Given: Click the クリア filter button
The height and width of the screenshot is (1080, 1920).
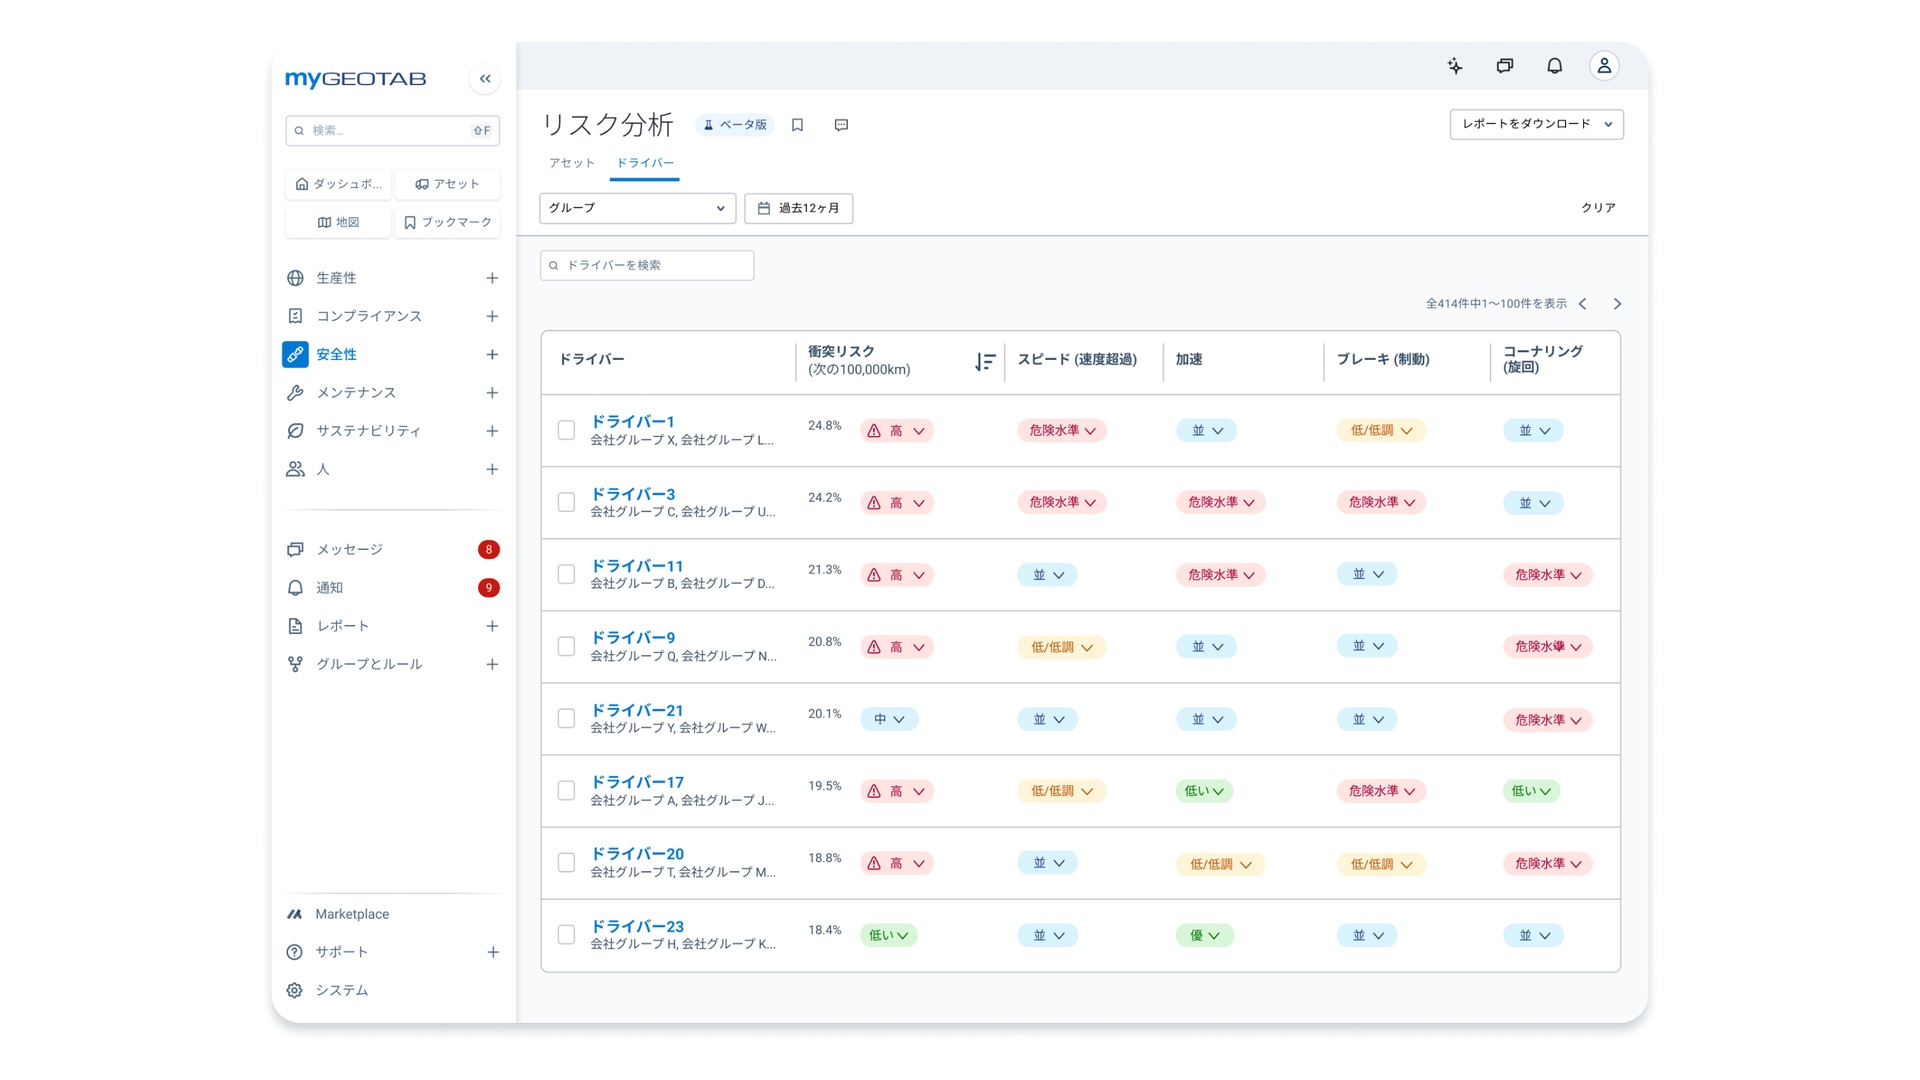Looking at the screenshot, I should [1598, 208].
